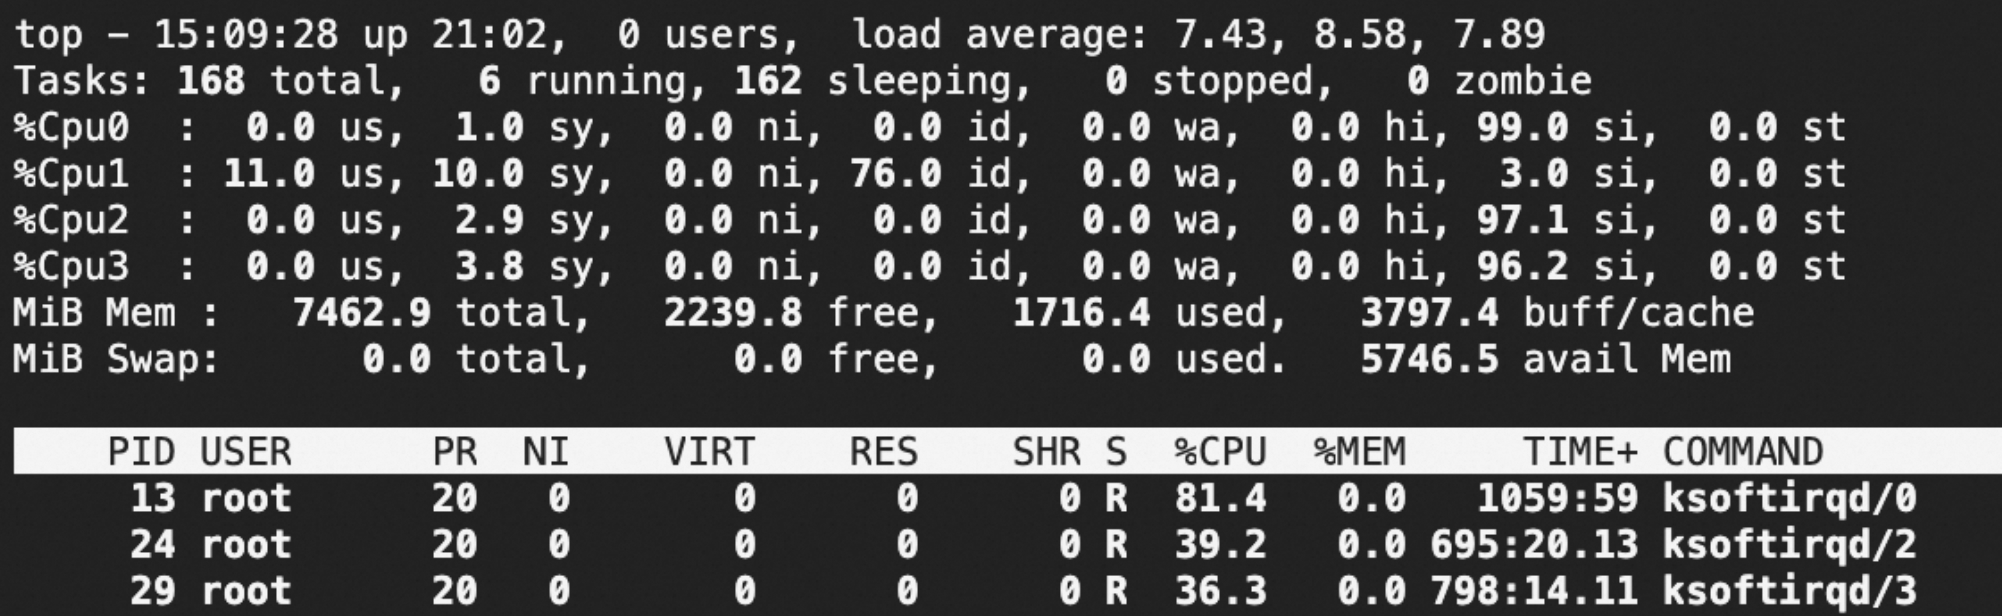Click the 81.4 CPU usage value
The image size is (2002, 616).
point(1220,498)
